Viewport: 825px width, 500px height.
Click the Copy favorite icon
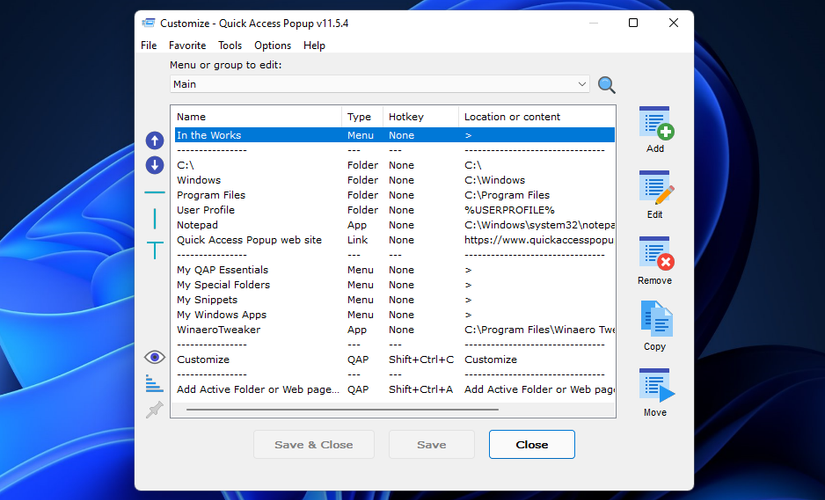[x=656, y=319]
